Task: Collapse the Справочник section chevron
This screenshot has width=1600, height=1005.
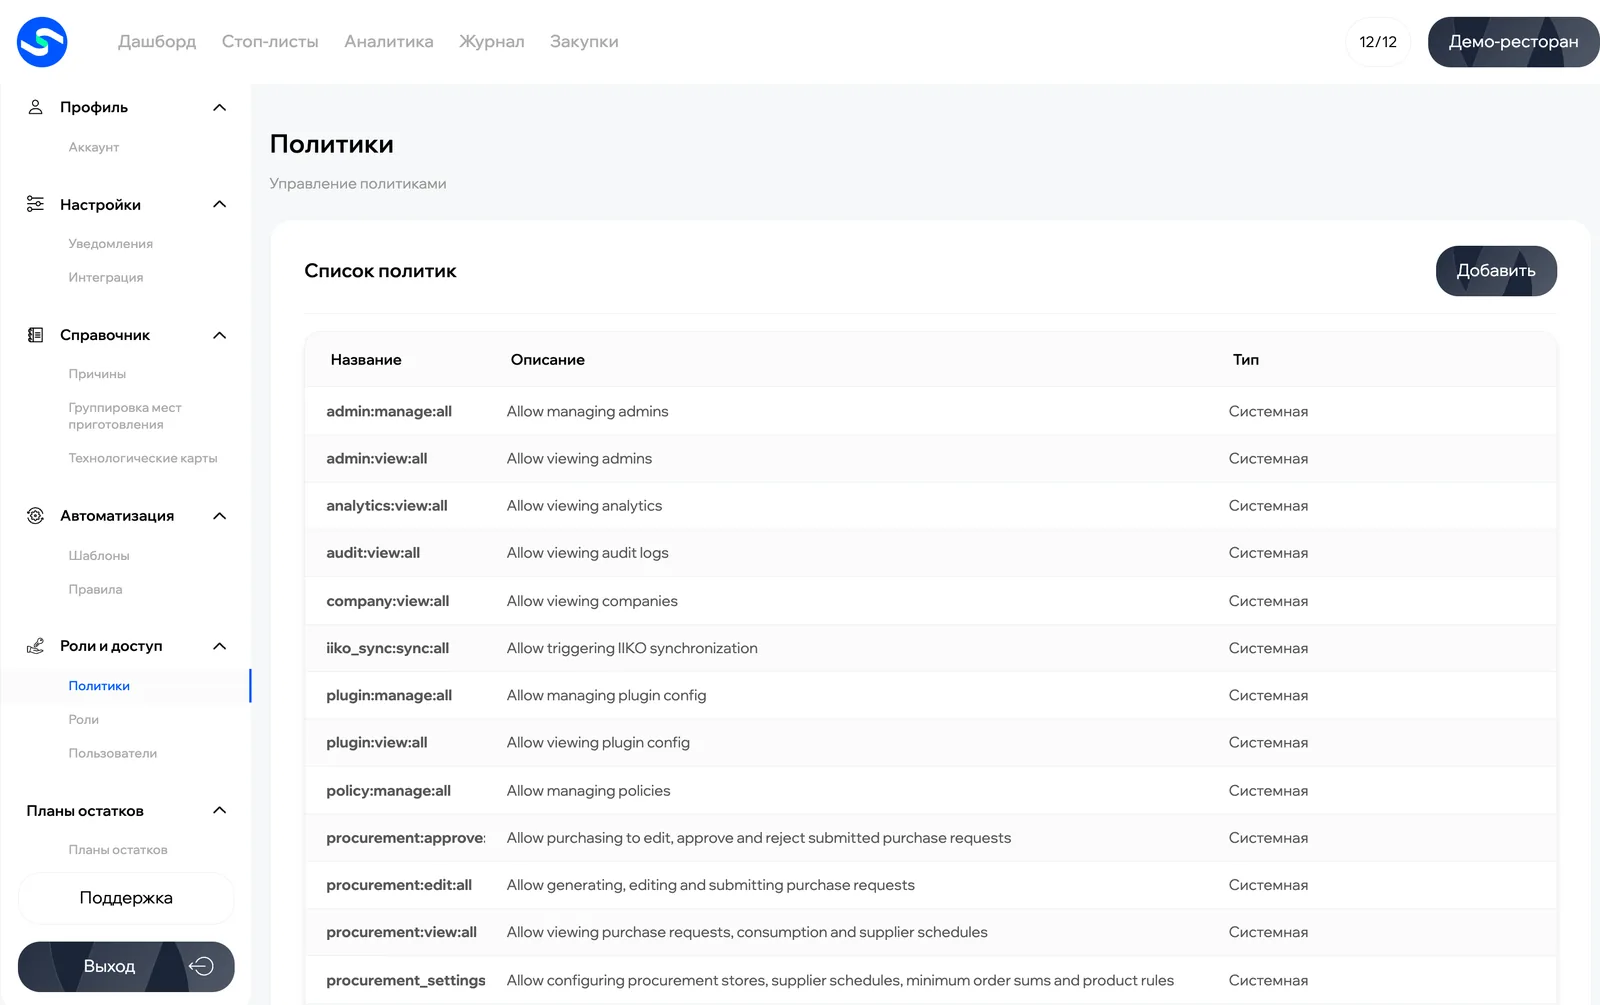Action: click(220, 335)
